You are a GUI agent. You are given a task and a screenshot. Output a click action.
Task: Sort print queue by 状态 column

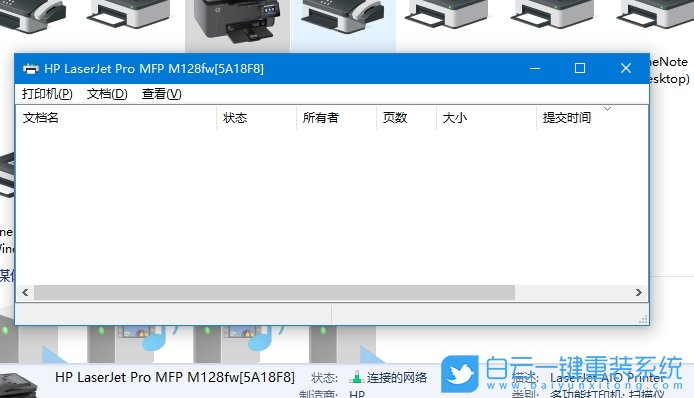pyautogui.click(x=256, y=118)
